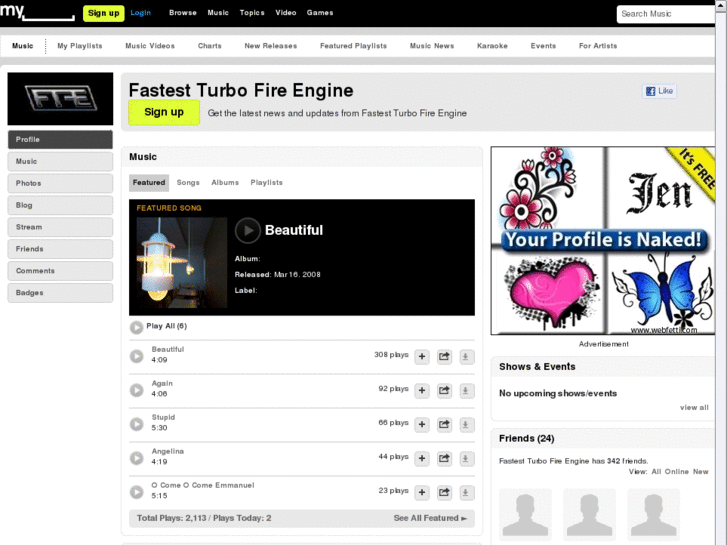The image size is (727, 545).
Task: Open Badges in the left sidebar
Action: point(60,293)
